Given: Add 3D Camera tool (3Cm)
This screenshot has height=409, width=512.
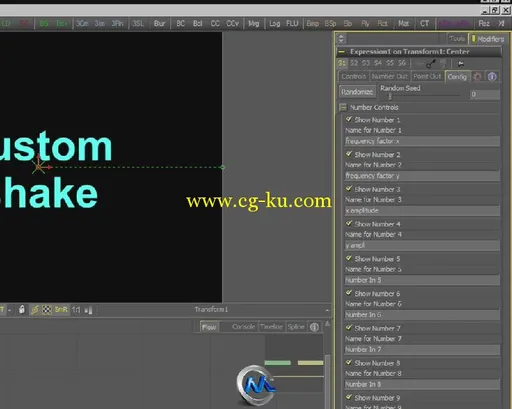Looking at the screenshot, I should 82,24.
